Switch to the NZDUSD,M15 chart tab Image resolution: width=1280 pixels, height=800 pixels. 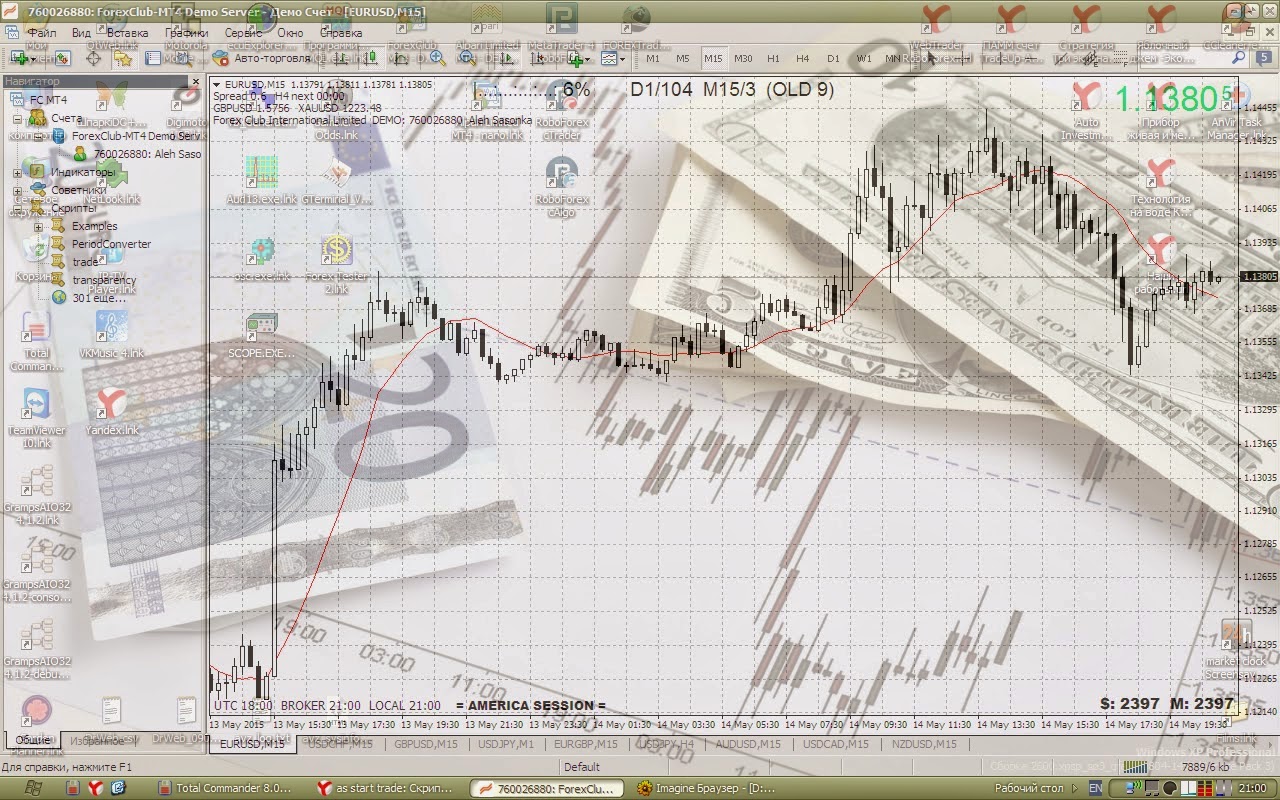(x=923, y=744)
